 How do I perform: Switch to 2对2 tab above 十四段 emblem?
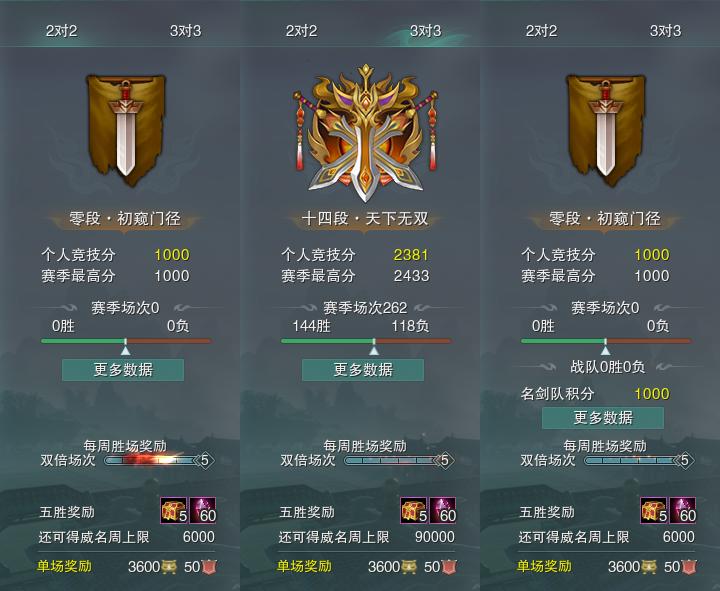coord(301,31)
